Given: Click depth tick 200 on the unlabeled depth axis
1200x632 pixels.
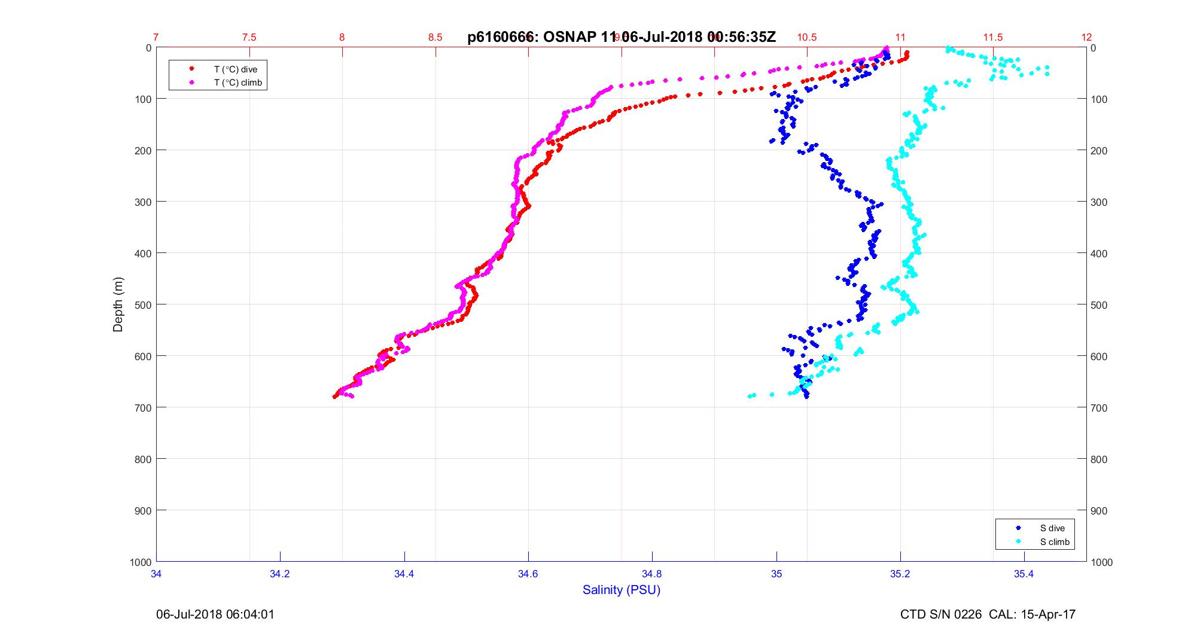Looking at the screenshot, I should coord(1100,150).
